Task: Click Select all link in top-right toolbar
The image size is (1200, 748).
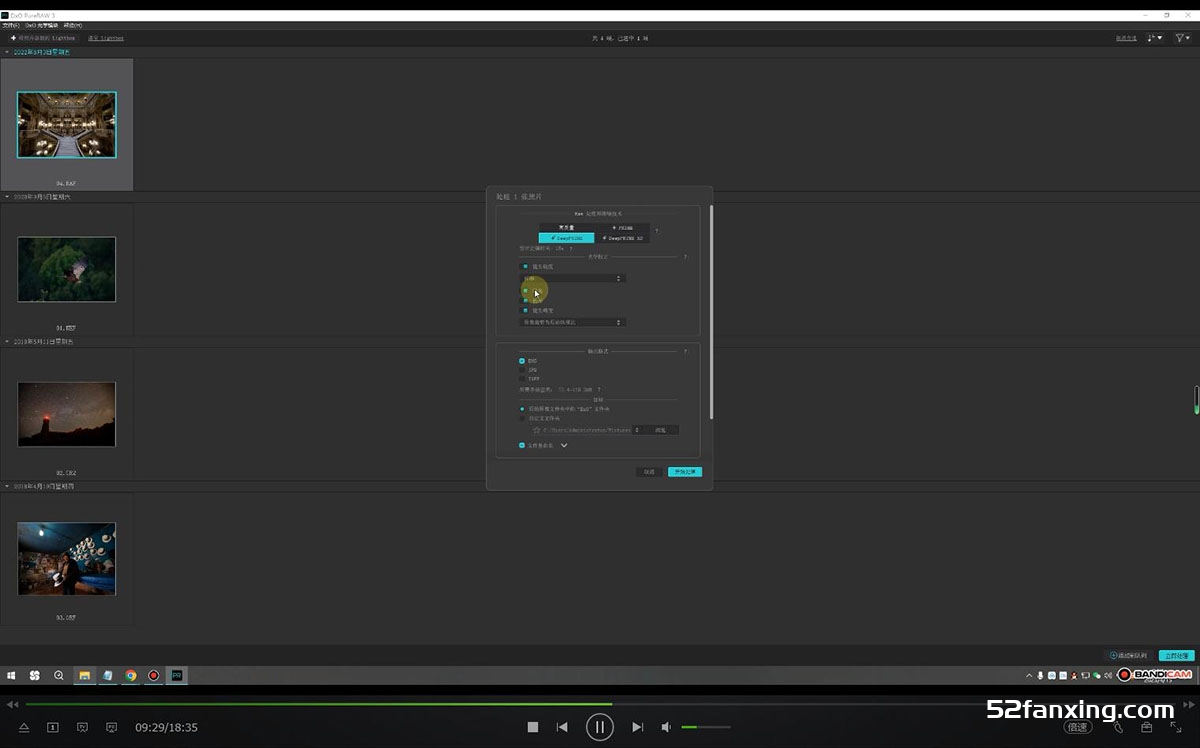Action: click(x=1126, y=38)
